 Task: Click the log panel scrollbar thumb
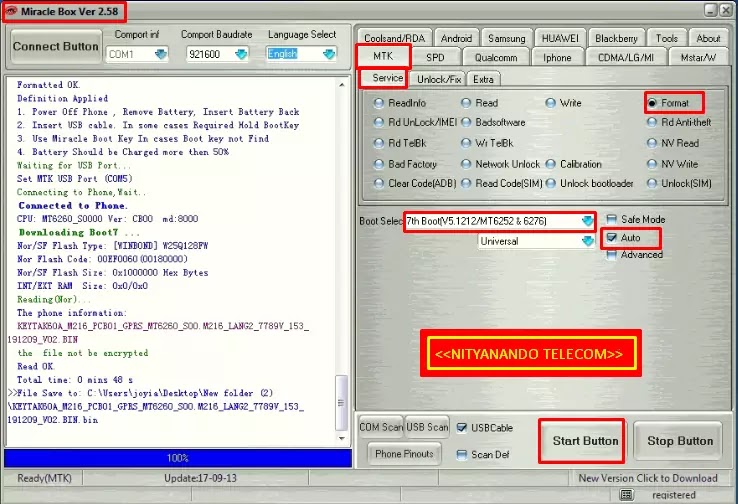[x=341, y=403]
